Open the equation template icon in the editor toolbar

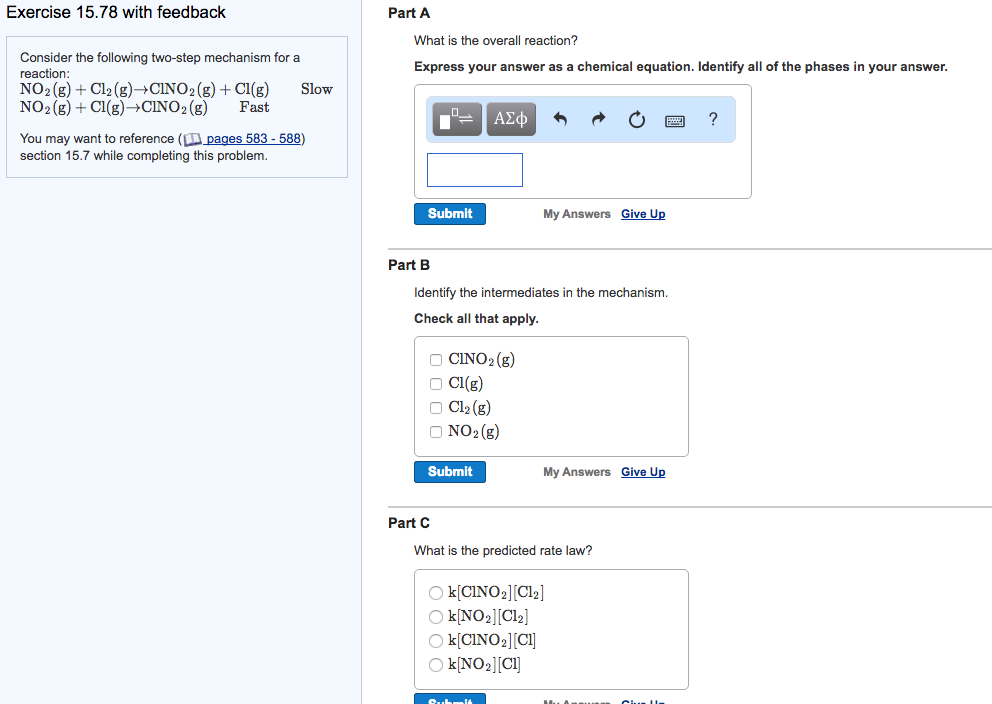pos(456,119)
